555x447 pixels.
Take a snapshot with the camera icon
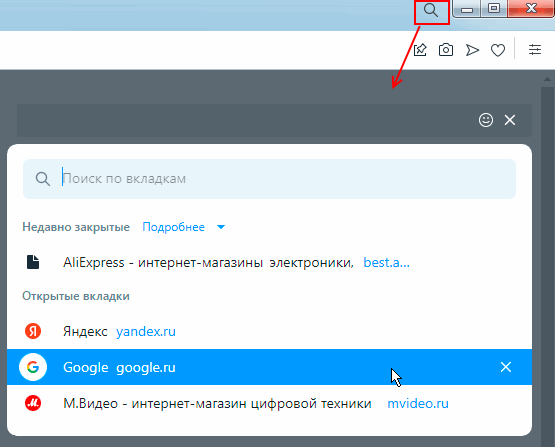446,50
